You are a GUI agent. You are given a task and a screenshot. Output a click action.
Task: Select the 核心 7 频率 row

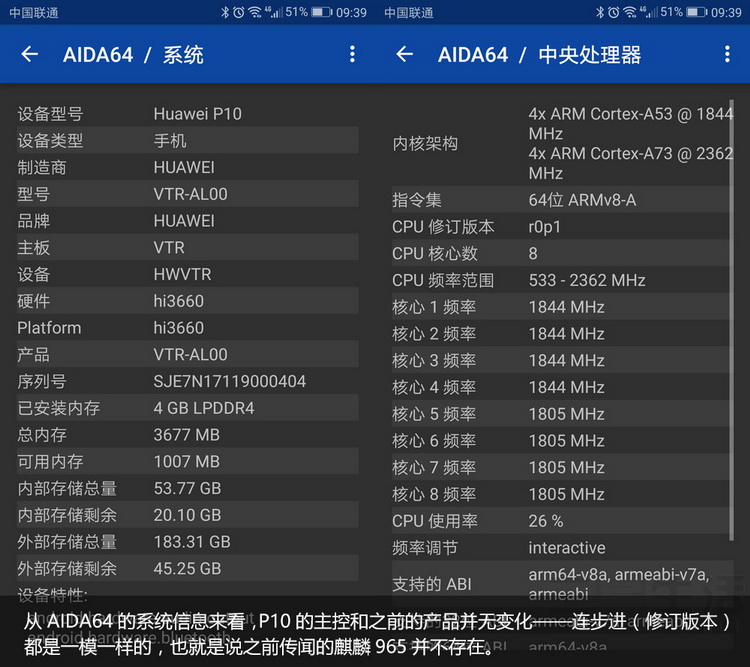click(x=562, y=467)
